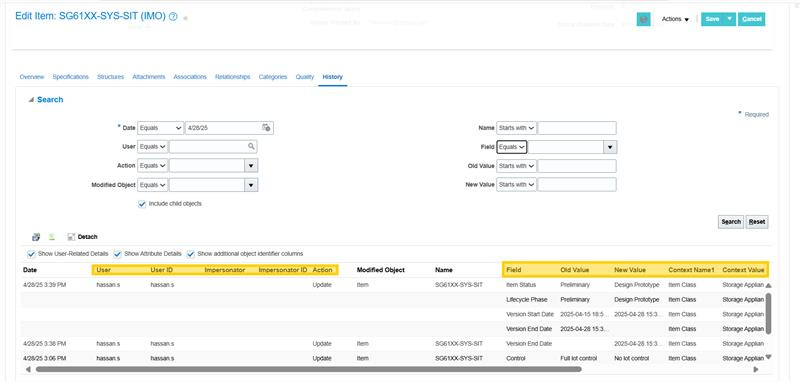Switch to the Associations tab
This screenshot has width=800, height=383.
190,77
